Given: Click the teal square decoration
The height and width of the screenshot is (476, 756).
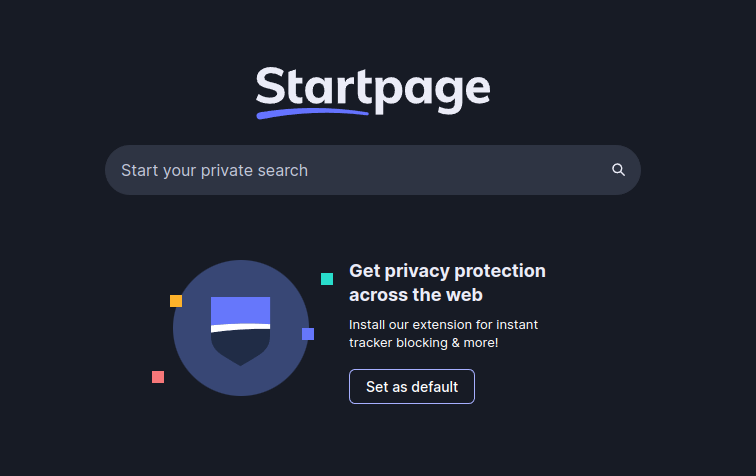Looking at the screenshot, I should [327, 279].
